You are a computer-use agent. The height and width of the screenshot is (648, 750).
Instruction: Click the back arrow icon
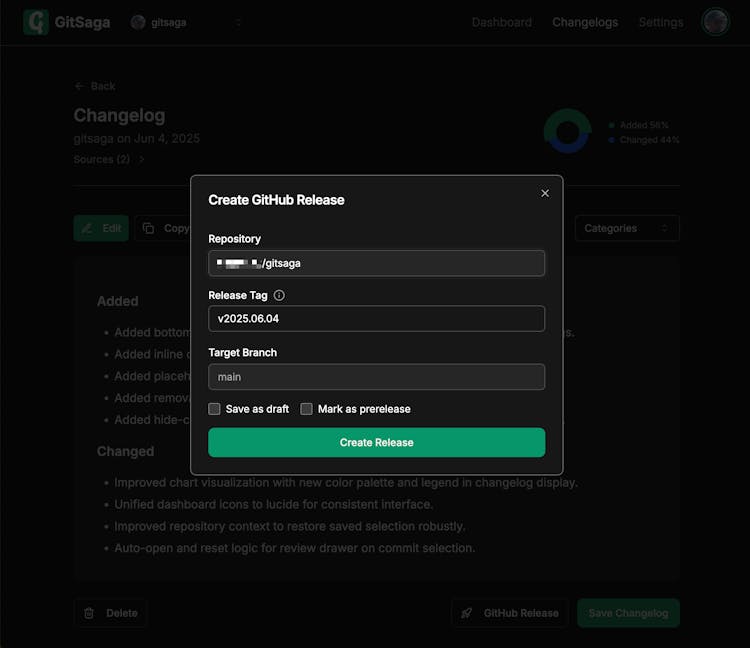tap(79, 86)
